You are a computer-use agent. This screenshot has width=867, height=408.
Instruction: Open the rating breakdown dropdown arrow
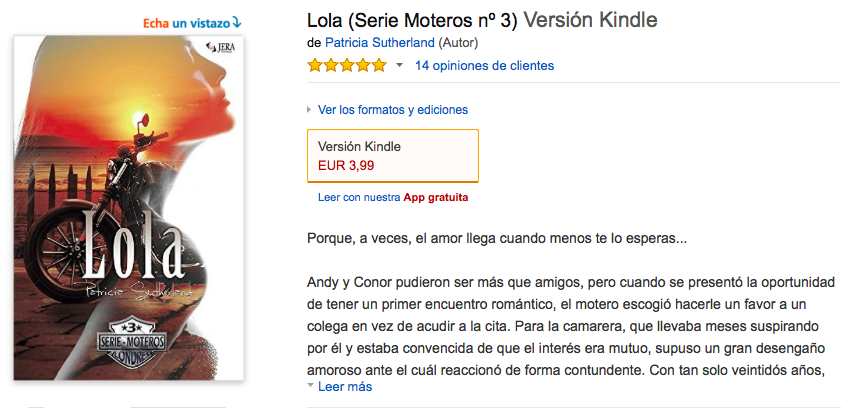[x=400, y=66]
